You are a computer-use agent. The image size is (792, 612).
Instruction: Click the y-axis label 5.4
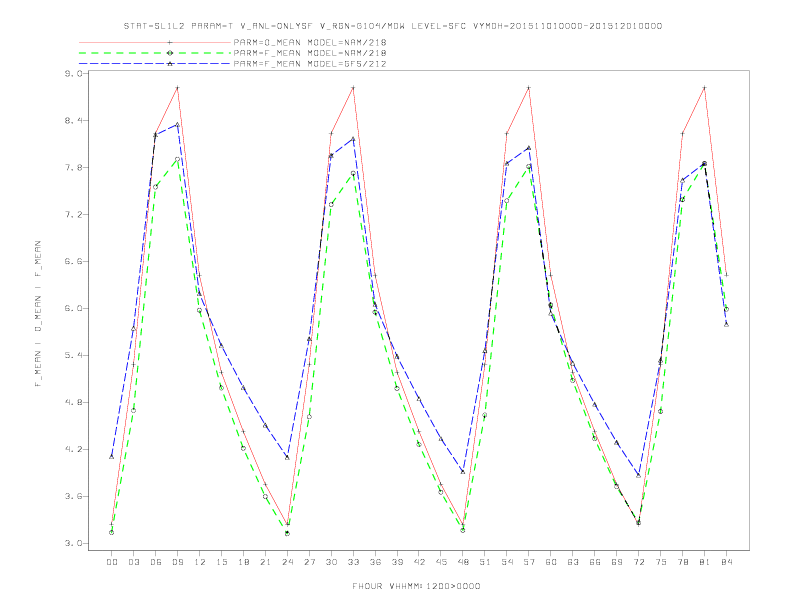pyautogui.click(x=73, y=355)
